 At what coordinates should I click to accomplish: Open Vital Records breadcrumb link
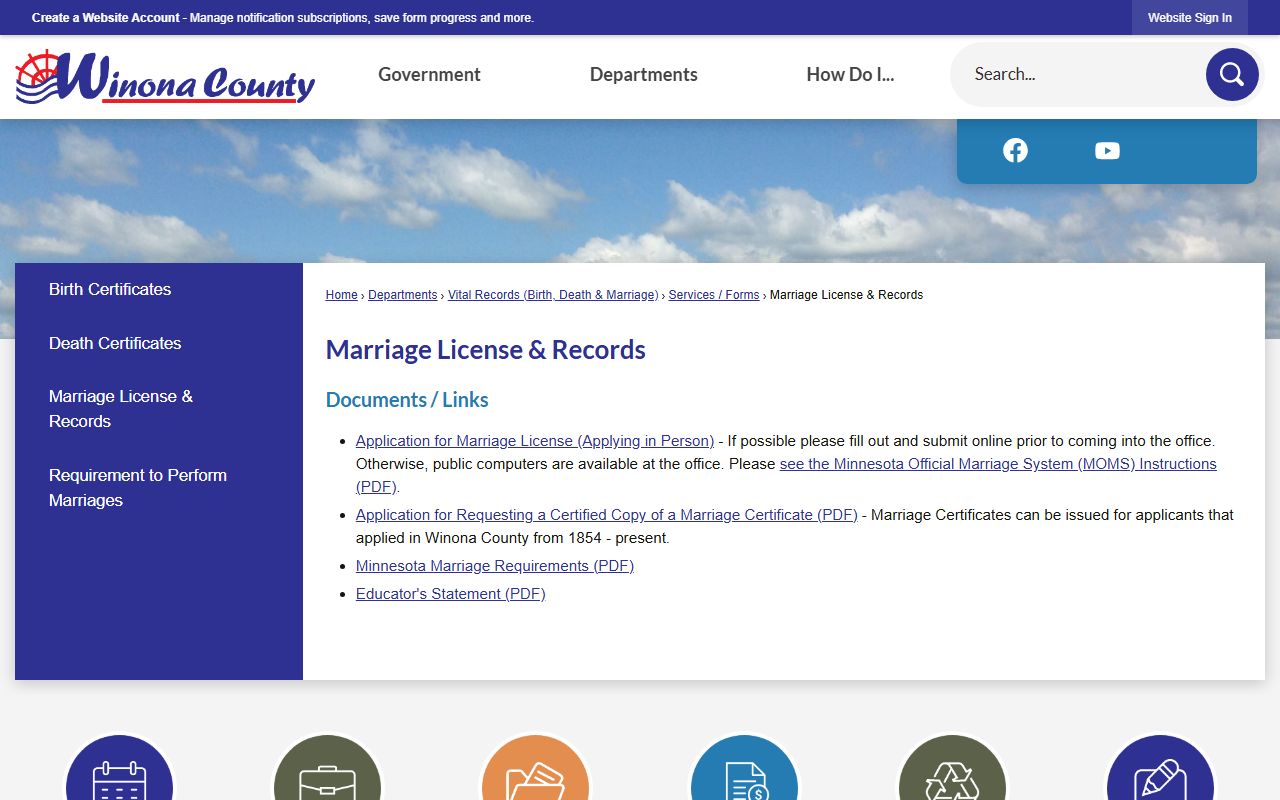tap(553, 295)
